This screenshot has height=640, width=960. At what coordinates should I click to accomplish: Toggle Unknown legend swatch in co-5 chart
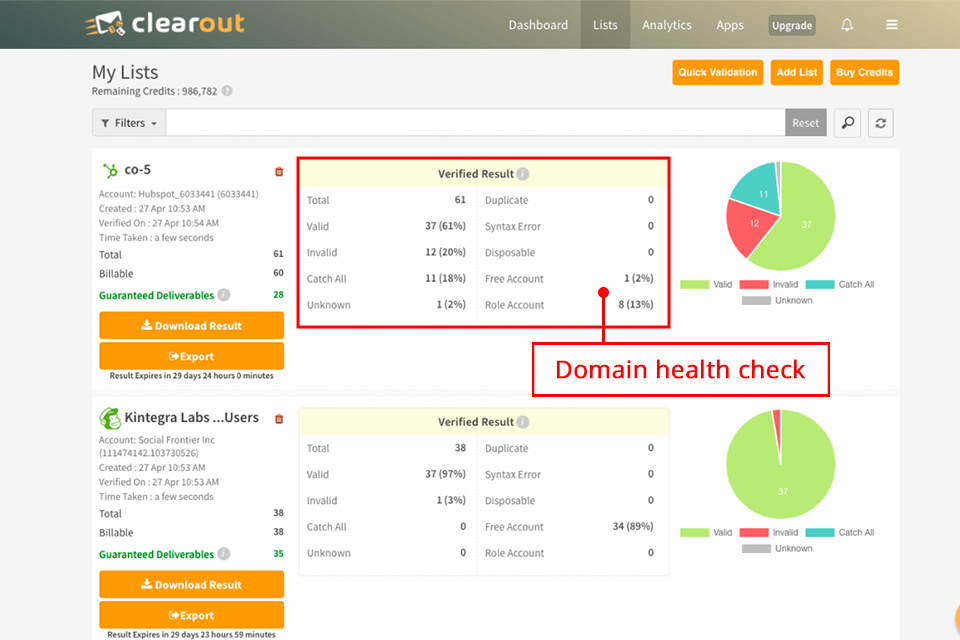[x=756, y=300]
